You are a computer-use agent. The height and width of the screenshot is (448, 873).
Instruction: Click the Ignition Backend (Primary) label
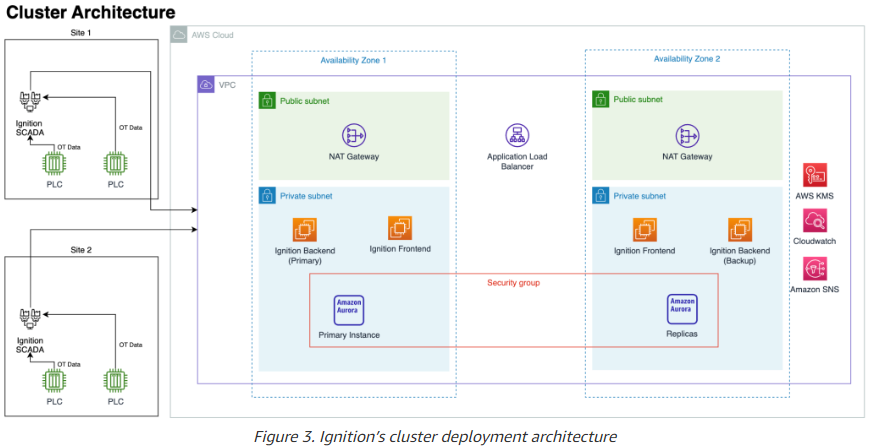305,255
